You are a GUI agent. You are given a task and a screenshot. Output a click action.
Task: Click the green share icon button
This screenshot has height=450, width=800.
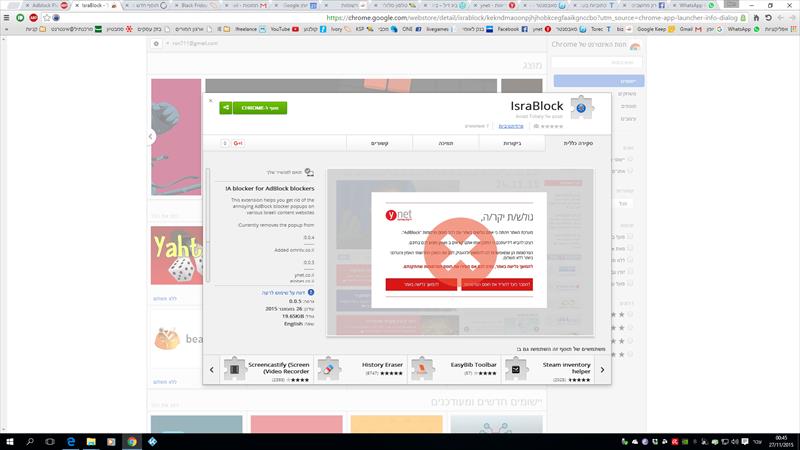(226, 108)
